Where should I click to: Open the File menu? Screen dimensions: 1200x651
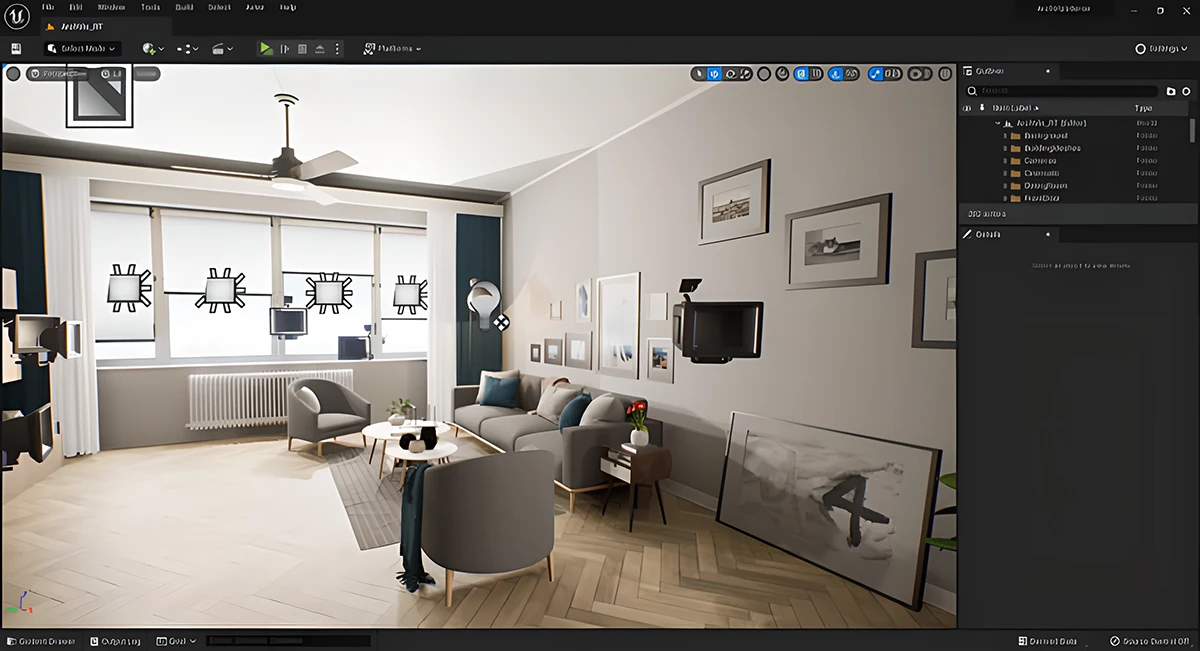(48, 7)
